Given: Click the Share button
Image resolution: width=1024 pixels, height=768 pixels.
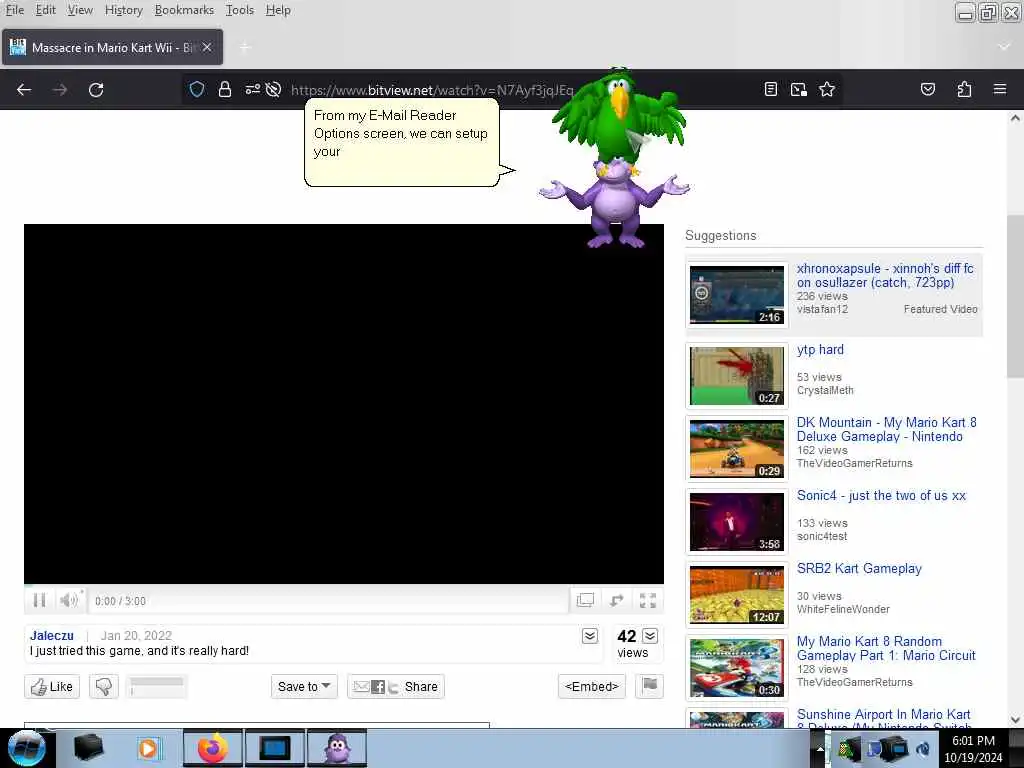Looking at the screenshot, I should click(x=396, y=686).
